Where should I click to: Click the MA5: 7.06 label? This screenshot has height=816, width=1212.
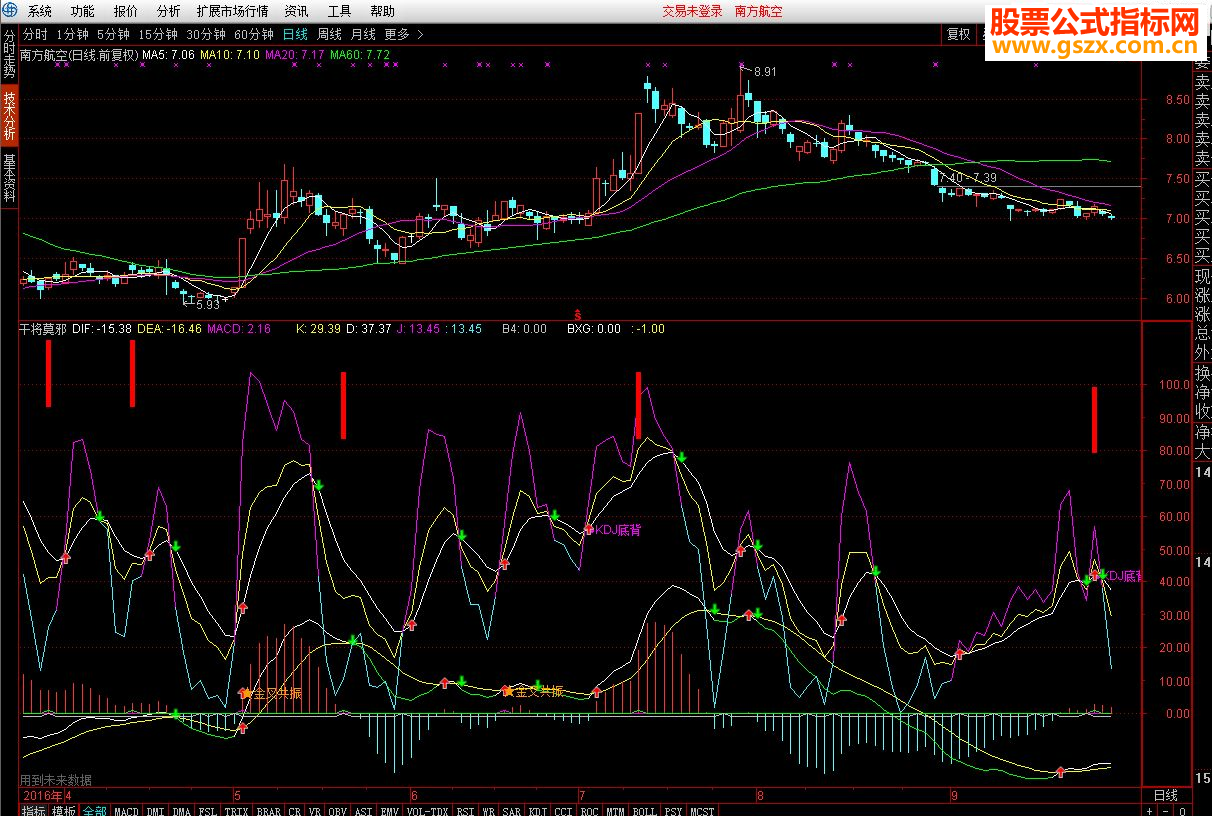168,53
